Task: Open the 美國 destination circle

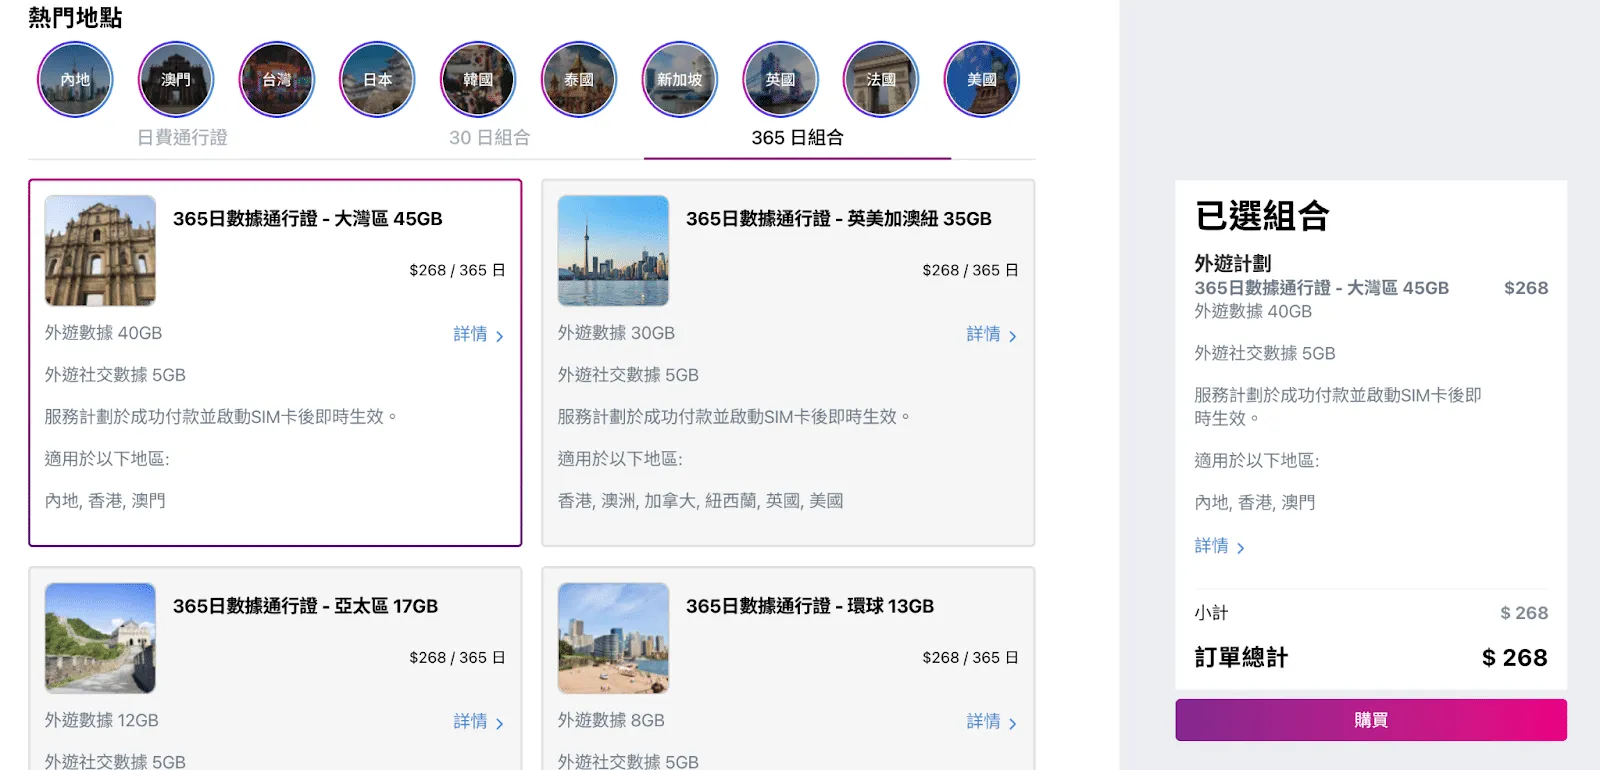Action: pyautogui.click(x=982, y=79)
